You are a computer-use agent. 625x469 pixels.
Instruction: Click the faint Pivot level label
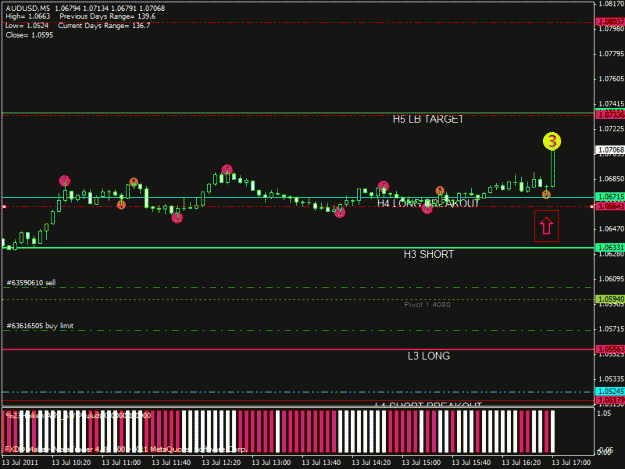click(x=427, y=304)
